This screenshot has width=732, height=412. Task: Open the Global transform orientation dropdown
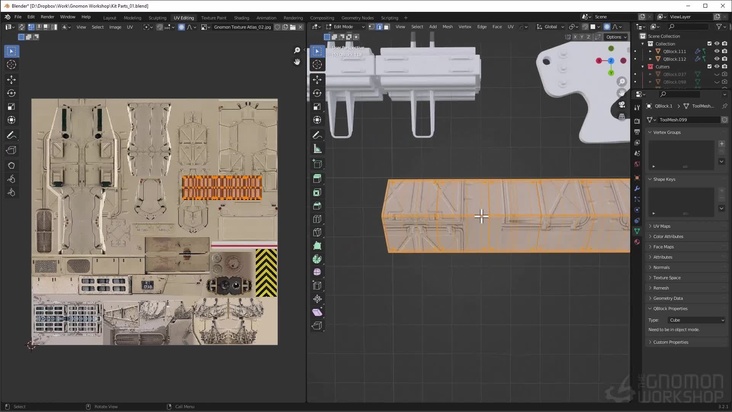pos(551,27)
